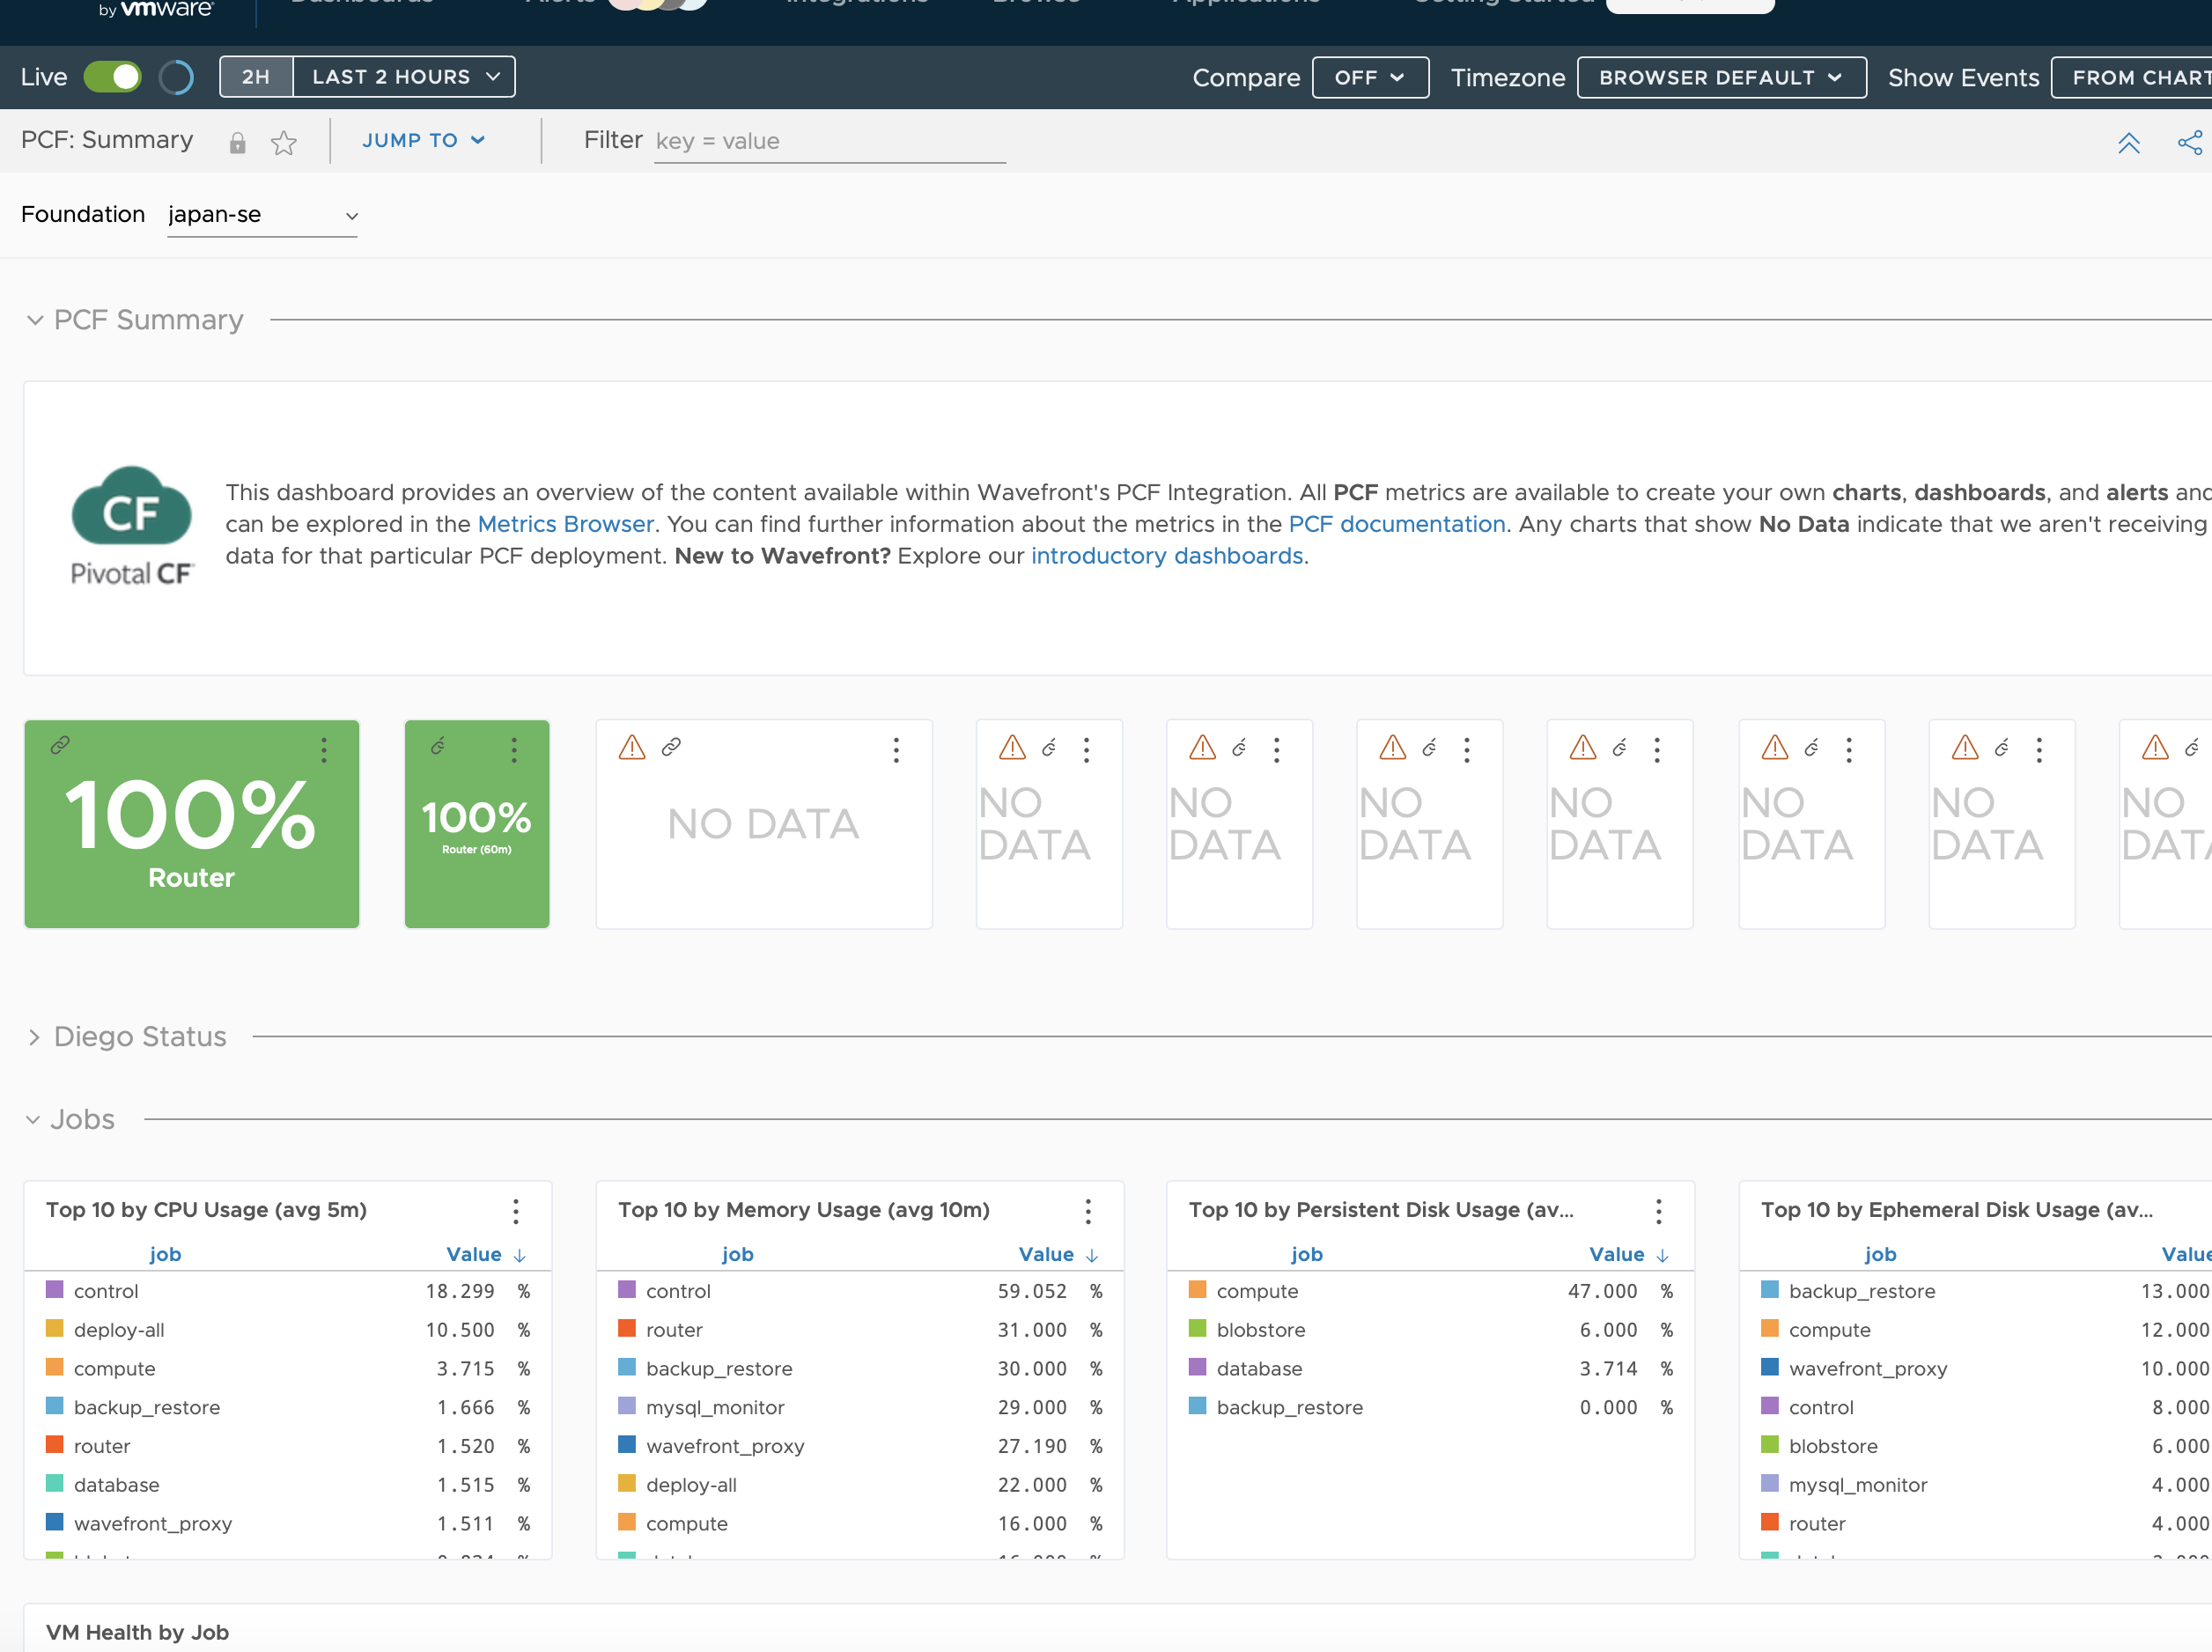The width and height of the screenshot is (2212, 1652).
Task: Click the share dashboard icon
Action: click(2190, 142)
